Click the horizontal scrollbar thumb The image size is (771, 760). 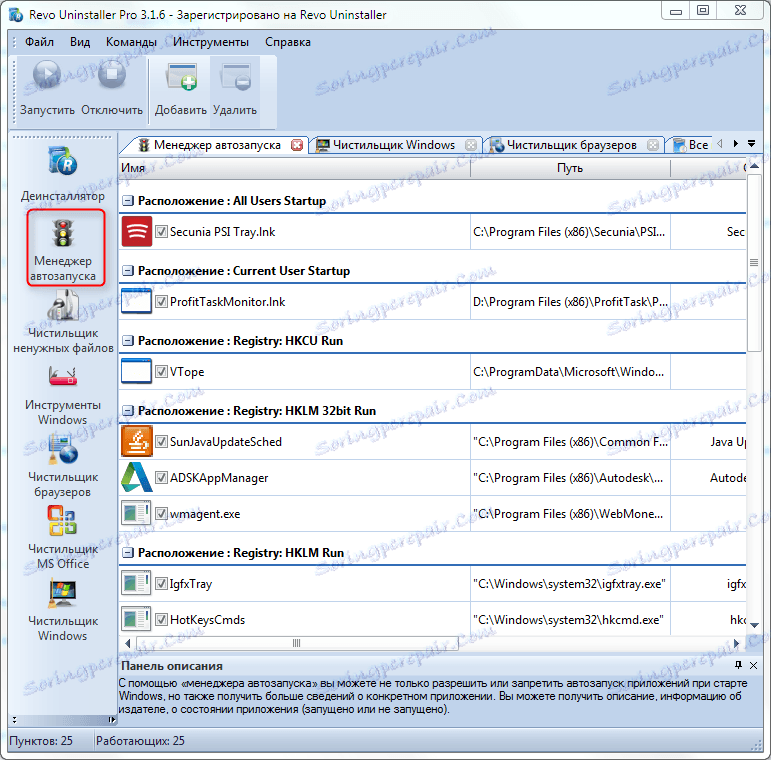click(297, 643)
